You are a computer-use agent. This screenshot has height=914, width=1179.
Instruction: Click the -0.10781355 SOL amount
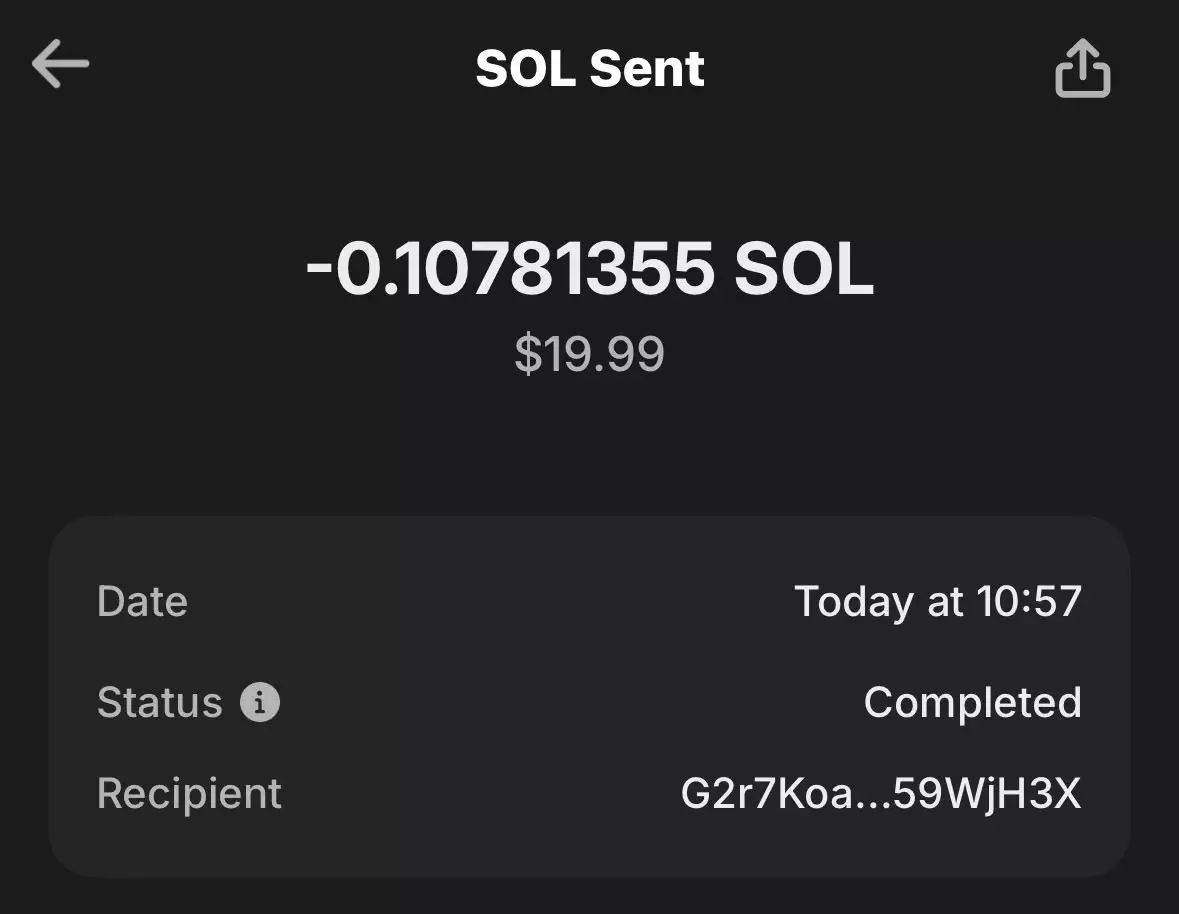click(590, 269)
